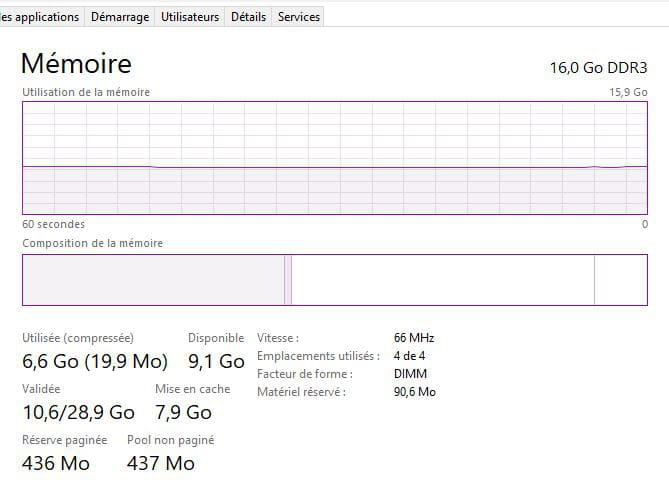Click the Validée 10,6/28,9 Go value
Screen dimensions: 669x488
pos(78,412)
